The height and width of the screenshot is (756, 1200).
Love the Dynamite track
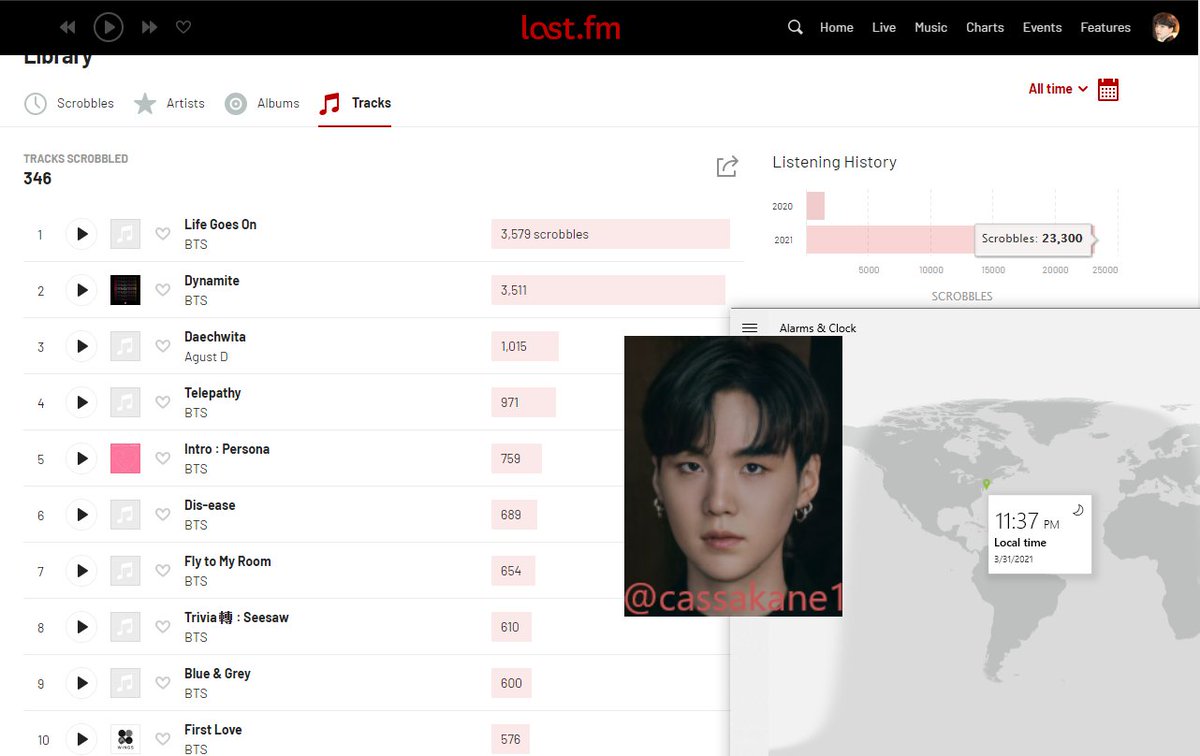(x=162, y=290)
